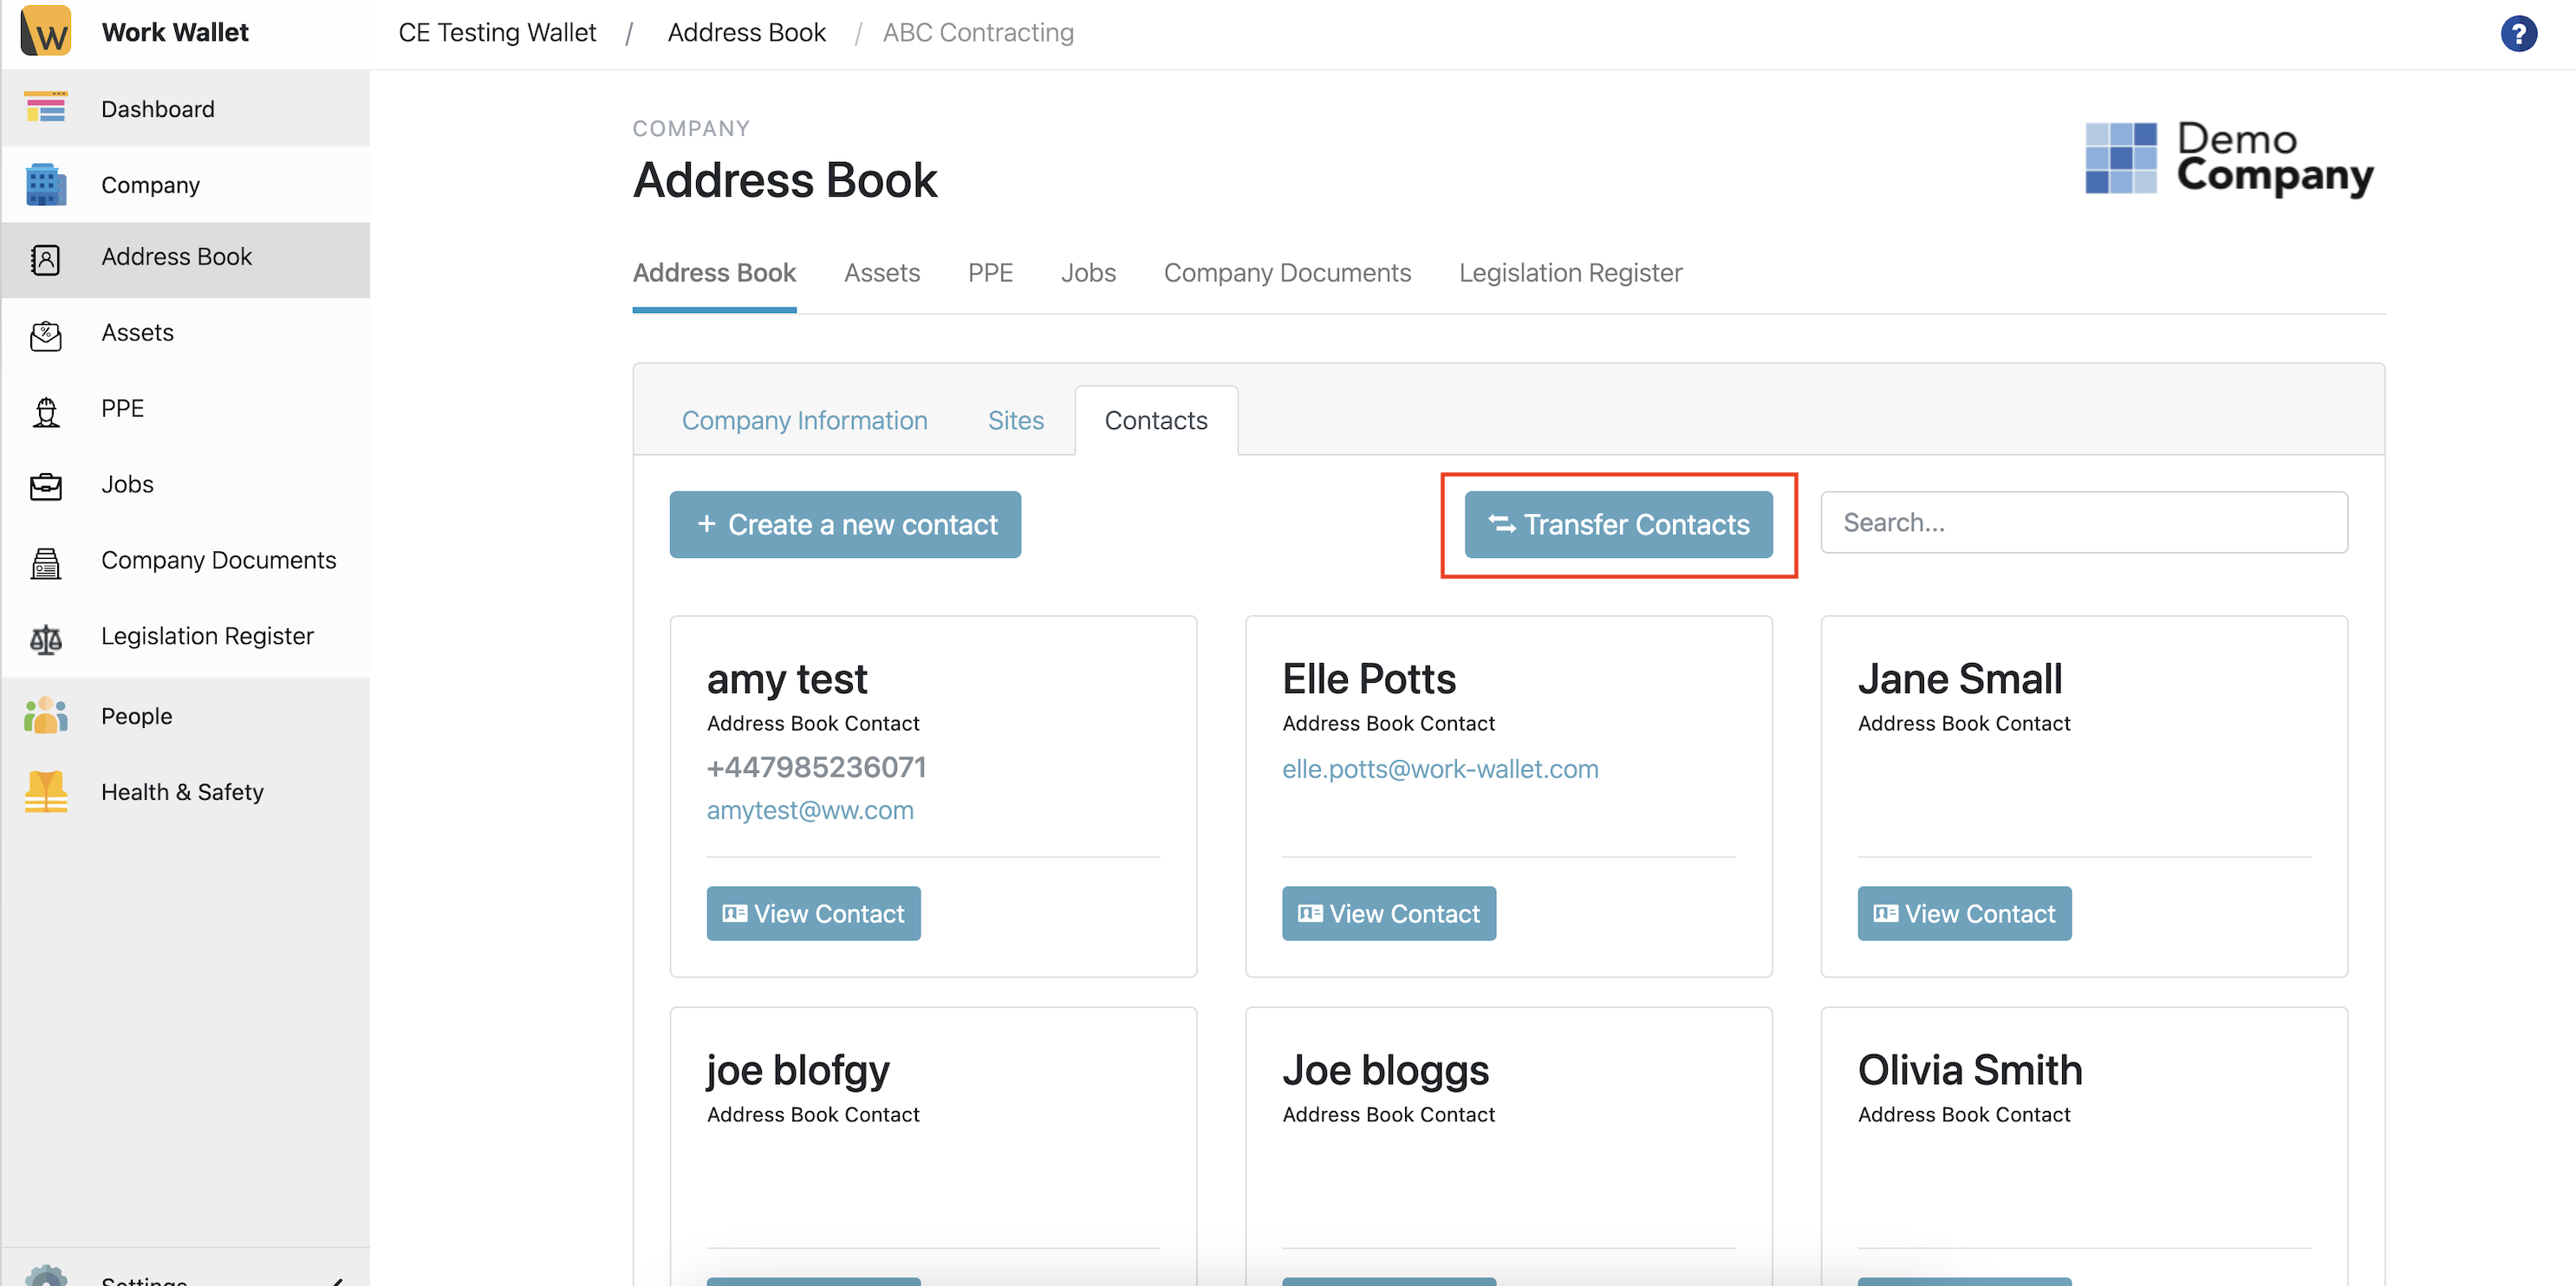
Task: Click the Work Wallet logo icon
Action: [x=45, y=31]
